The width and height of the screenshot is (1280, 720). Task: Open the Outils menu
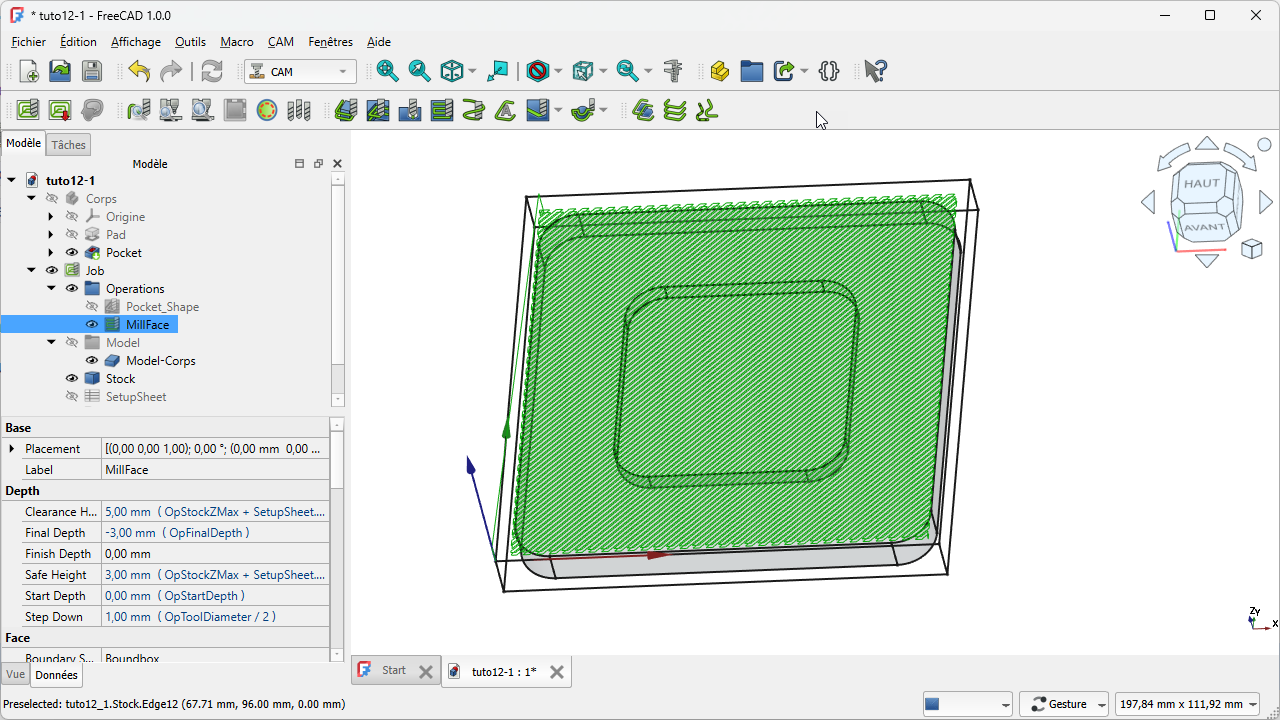point(190,42)
